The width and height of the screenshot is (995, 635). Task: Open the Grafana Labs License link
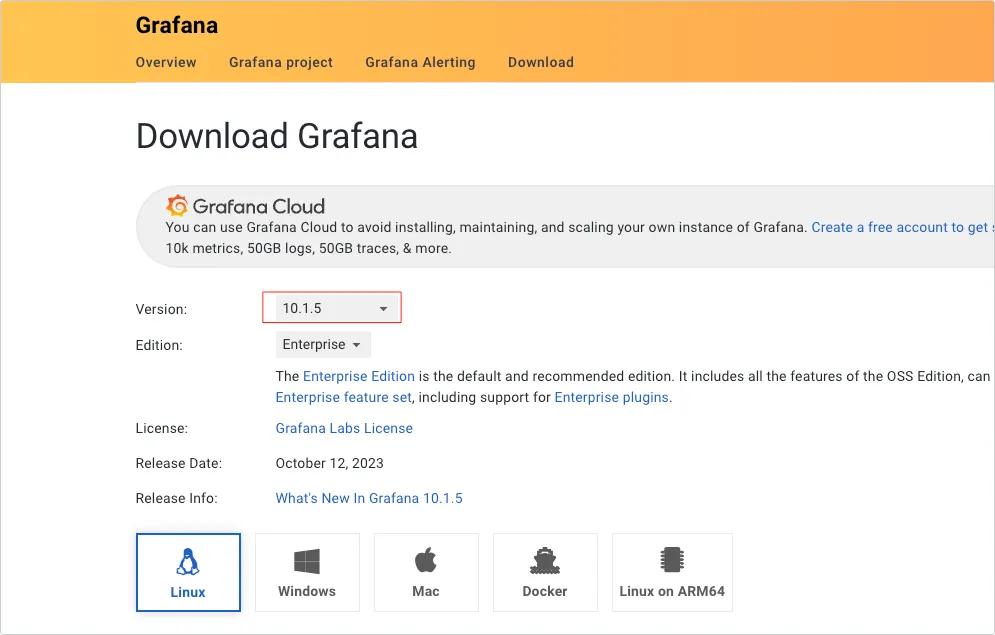[344, 428]
